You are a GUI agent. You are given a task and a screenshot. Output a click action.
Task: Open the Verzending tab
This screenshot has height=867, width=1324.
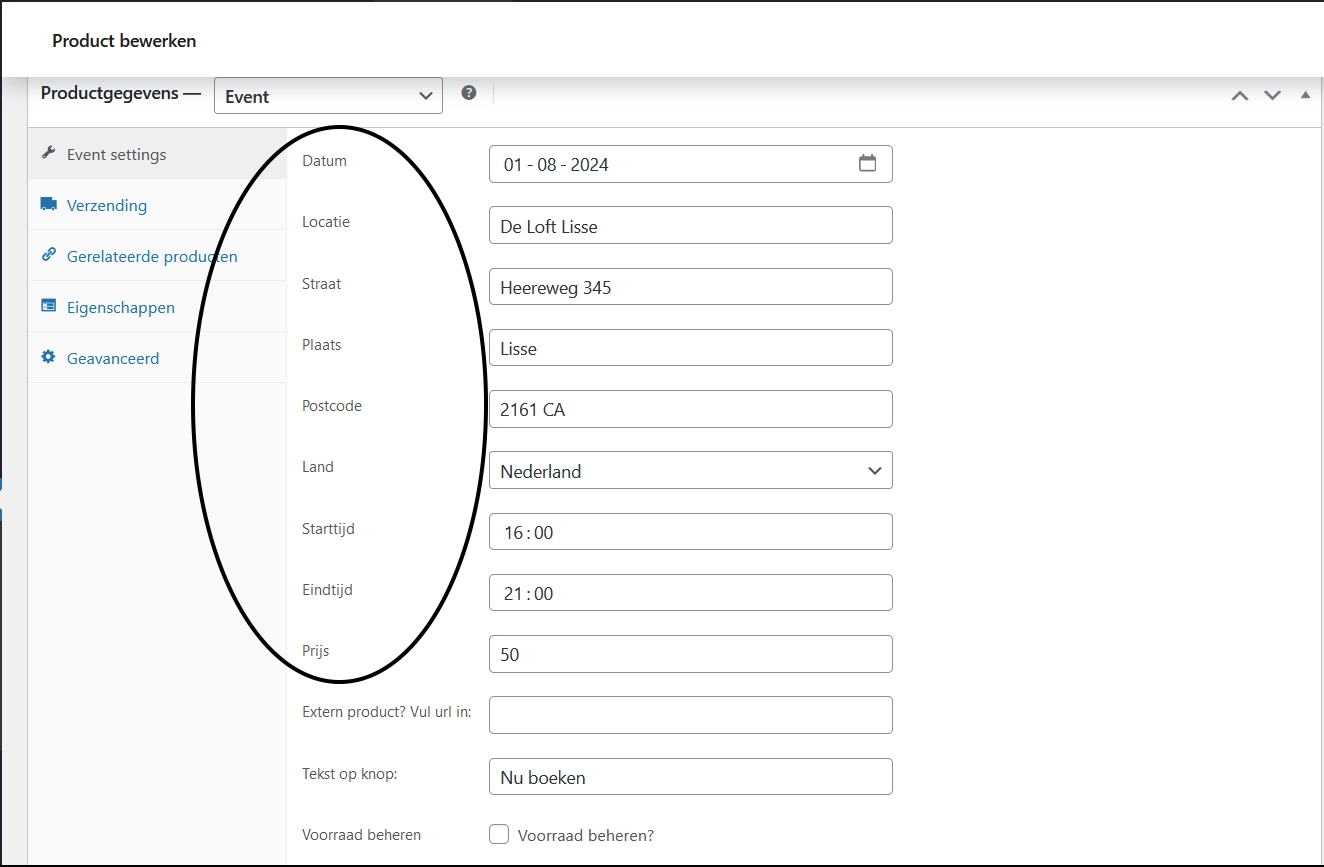(x=107, y=205)
